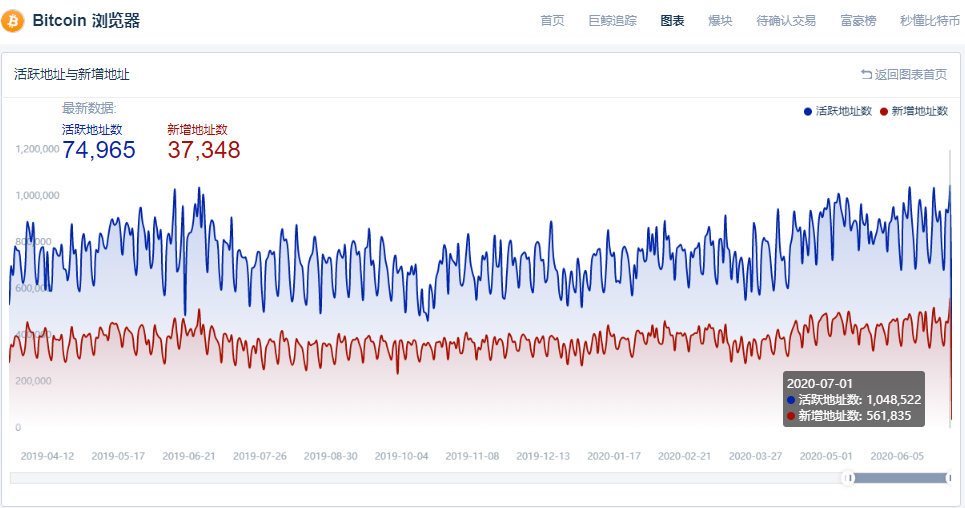The height and width of the screenshot is (508, 965).
Task: Click the 2020-06-05 x-axis date
Action: pyautogui.click(x=897, y=456)
